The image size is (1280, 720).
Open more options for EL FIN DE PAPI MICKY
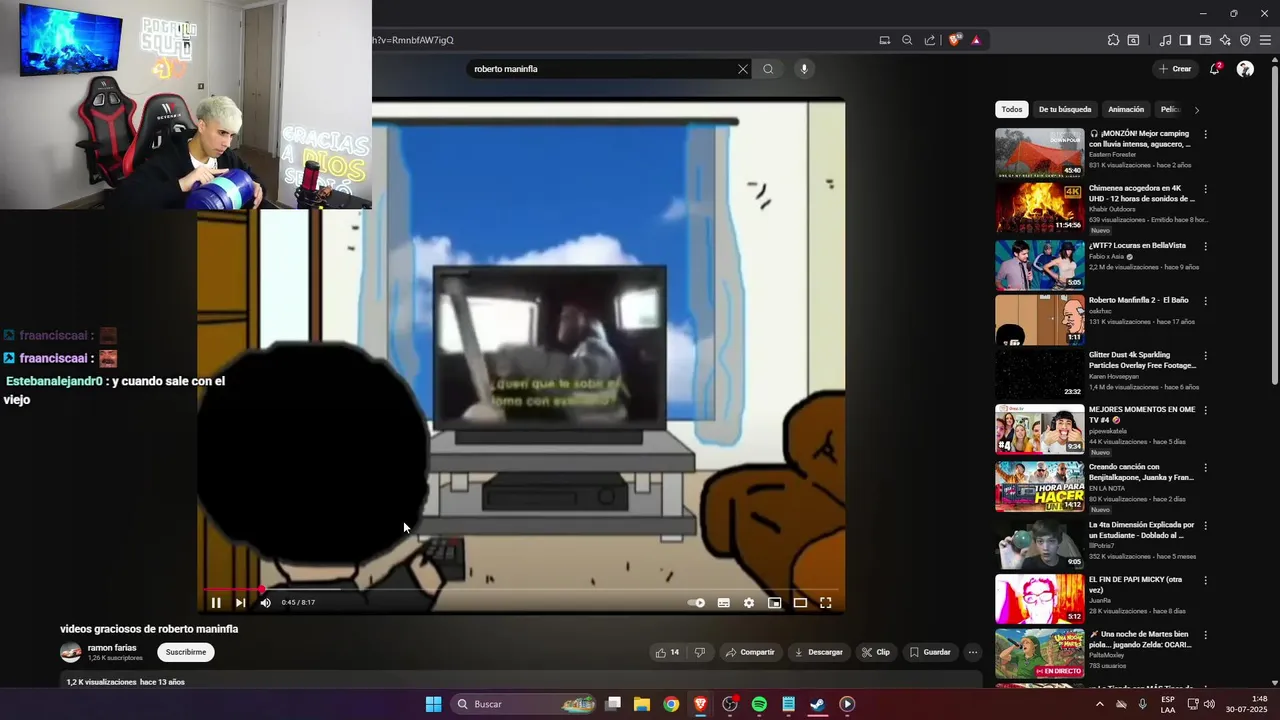pos(1205,580)
